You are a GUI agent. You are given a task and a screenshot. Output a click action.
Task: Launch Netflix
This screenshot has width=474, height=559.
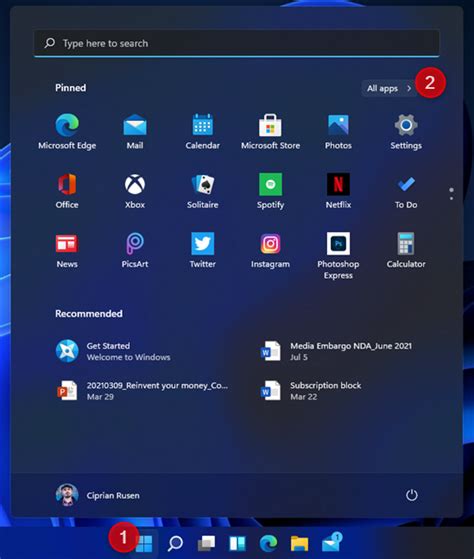click(338, 190)
